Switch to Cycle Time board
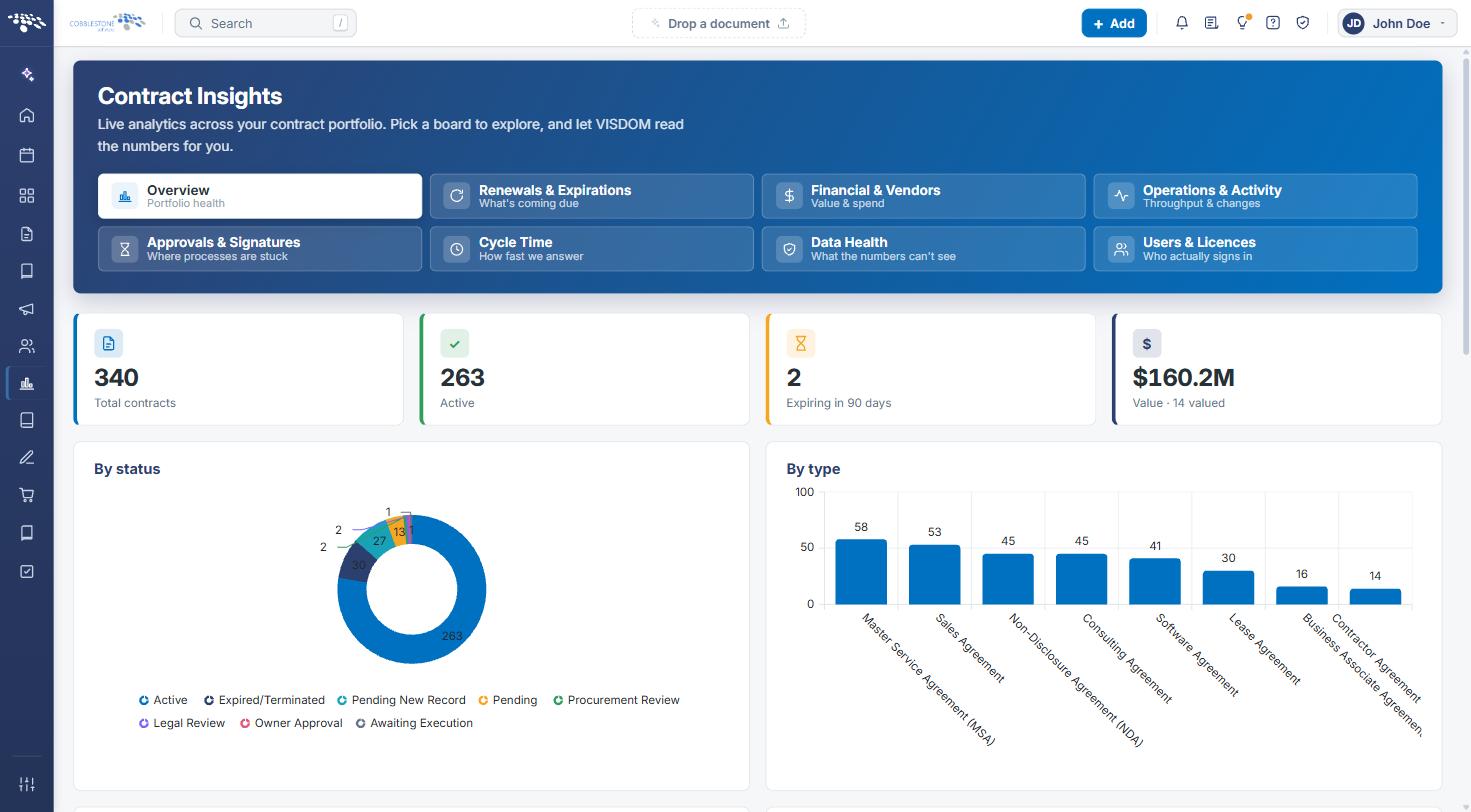 tap(592, 249)
